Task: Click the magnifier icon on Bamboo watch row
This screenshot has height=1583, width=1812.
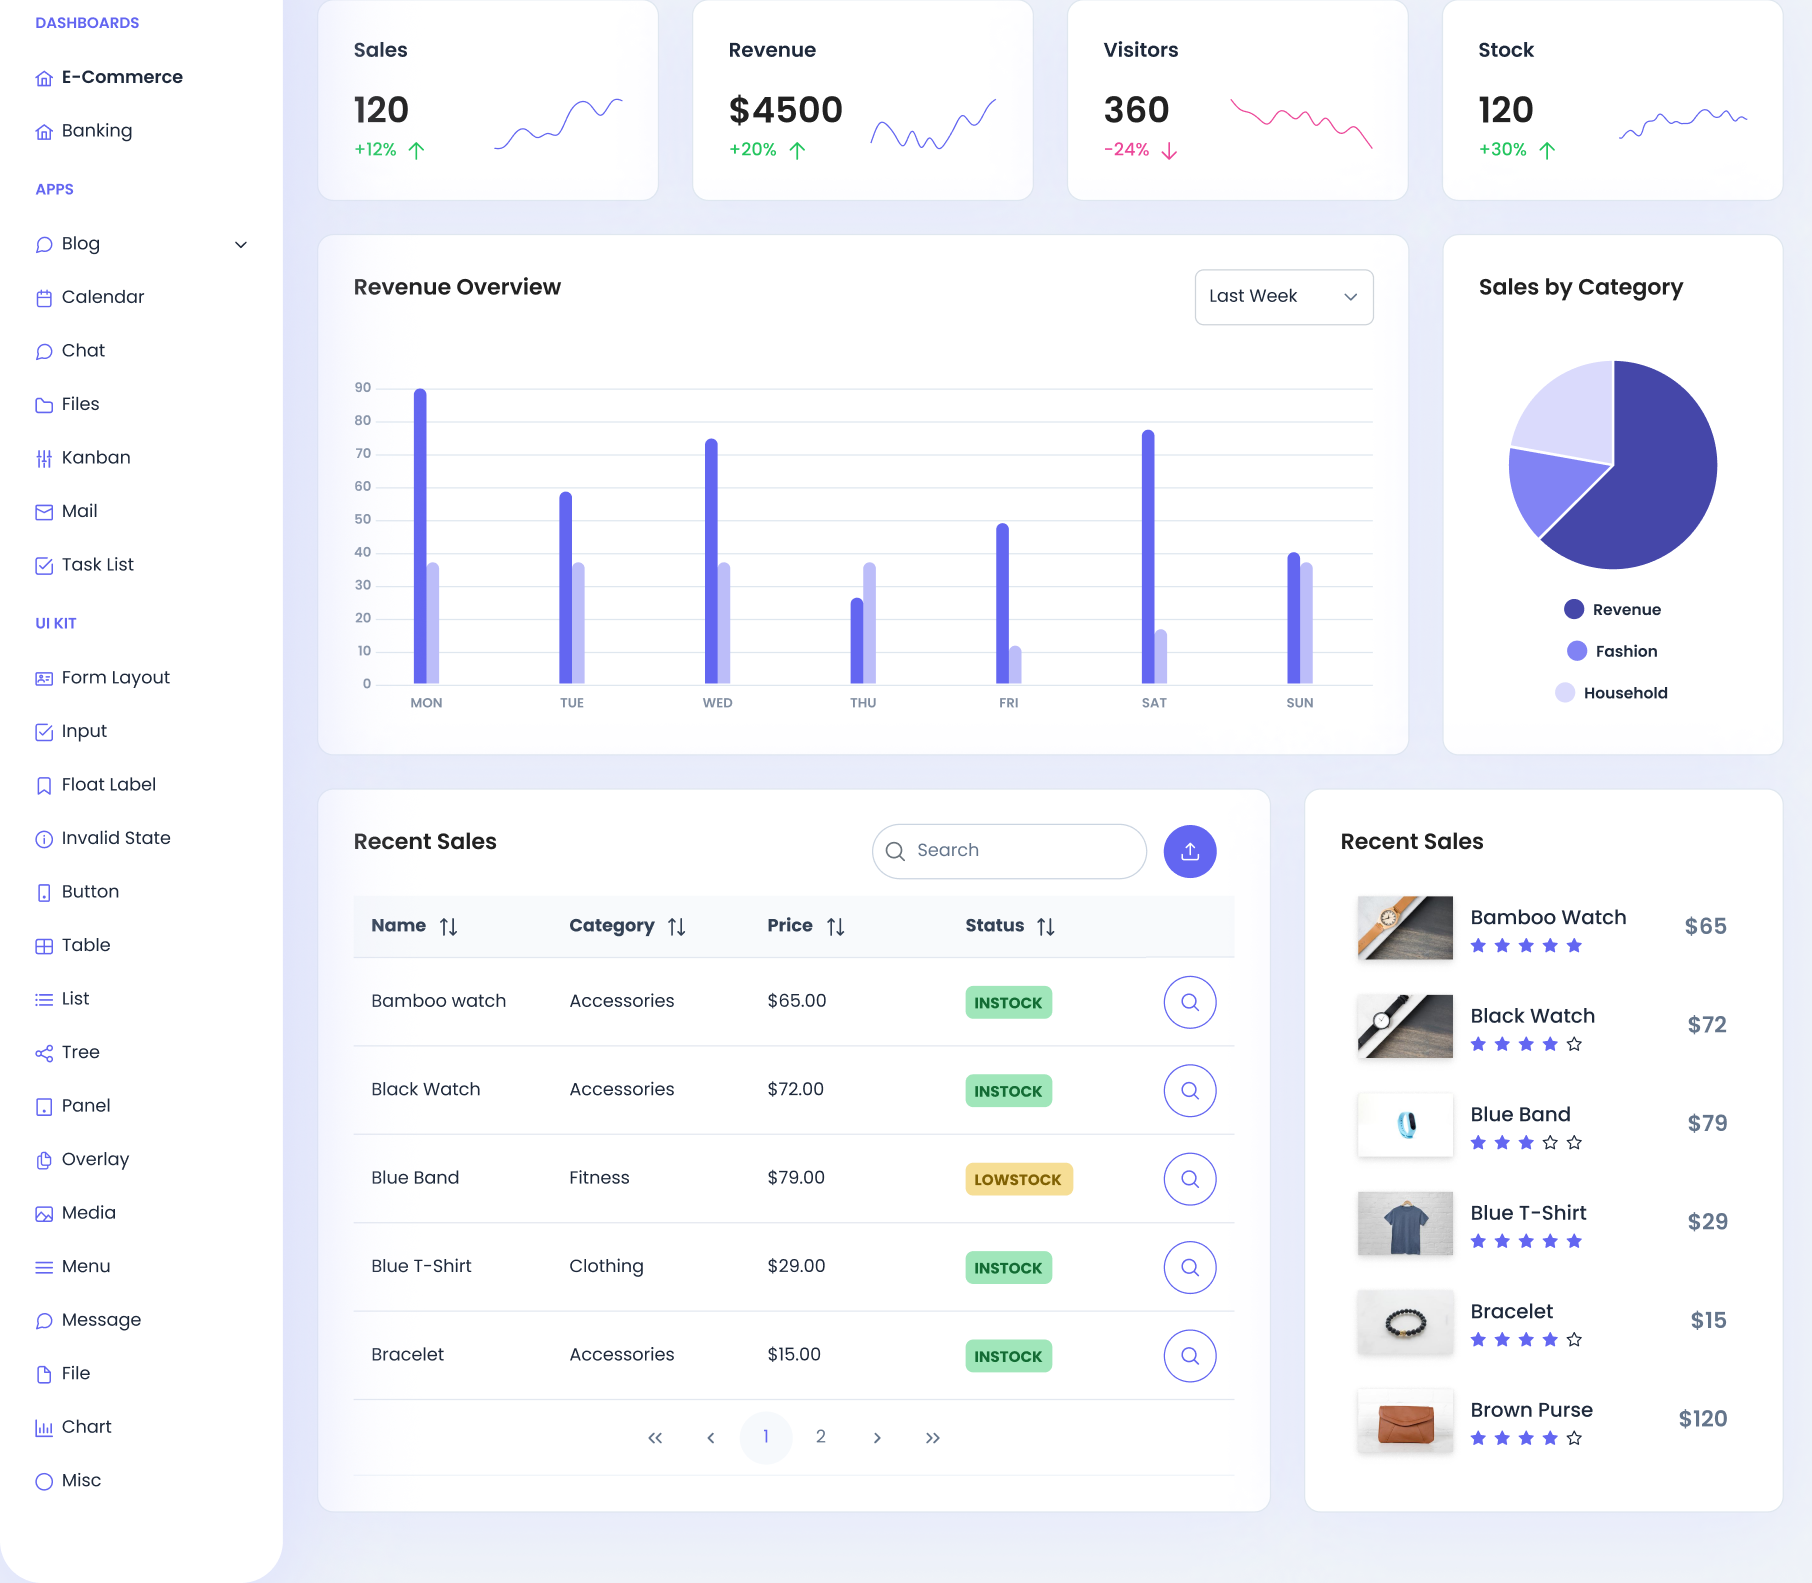Action: (x=1189, y=1001)
